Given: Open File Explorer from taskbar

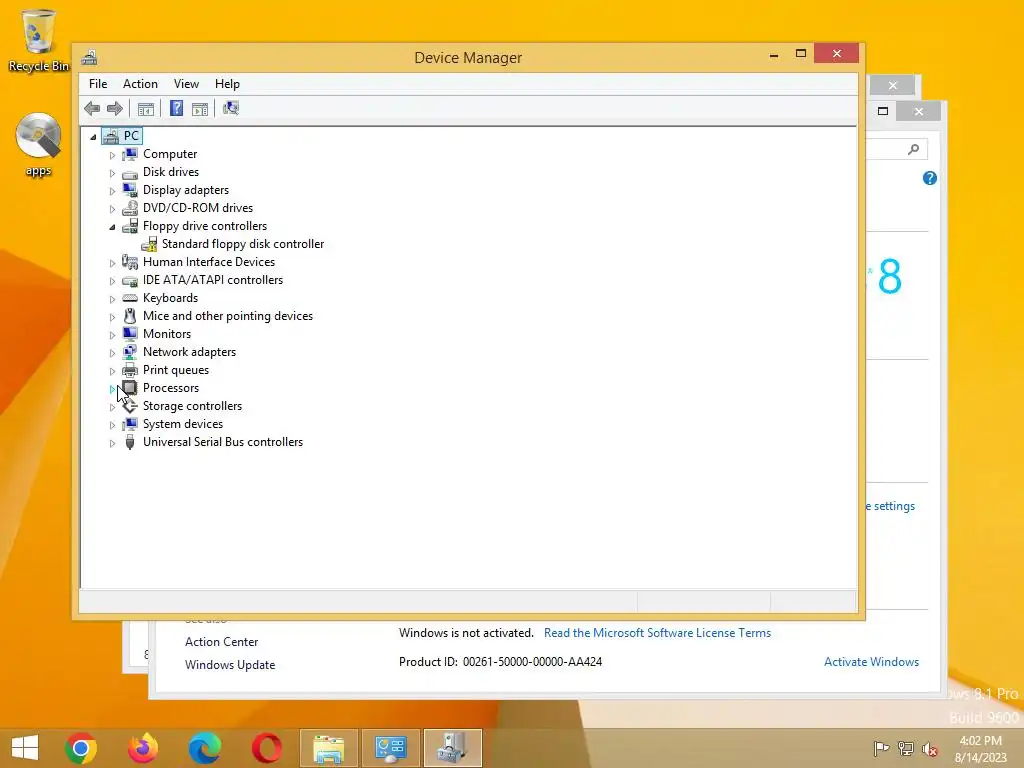Looking at the screenshot, I should 328,748.
